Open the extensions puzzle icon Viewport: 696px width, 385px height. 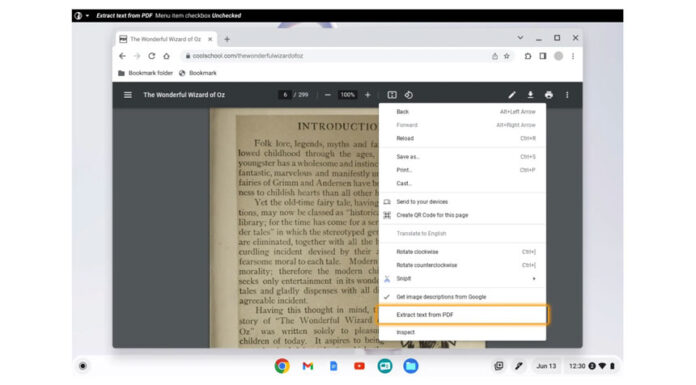(528, 56)
